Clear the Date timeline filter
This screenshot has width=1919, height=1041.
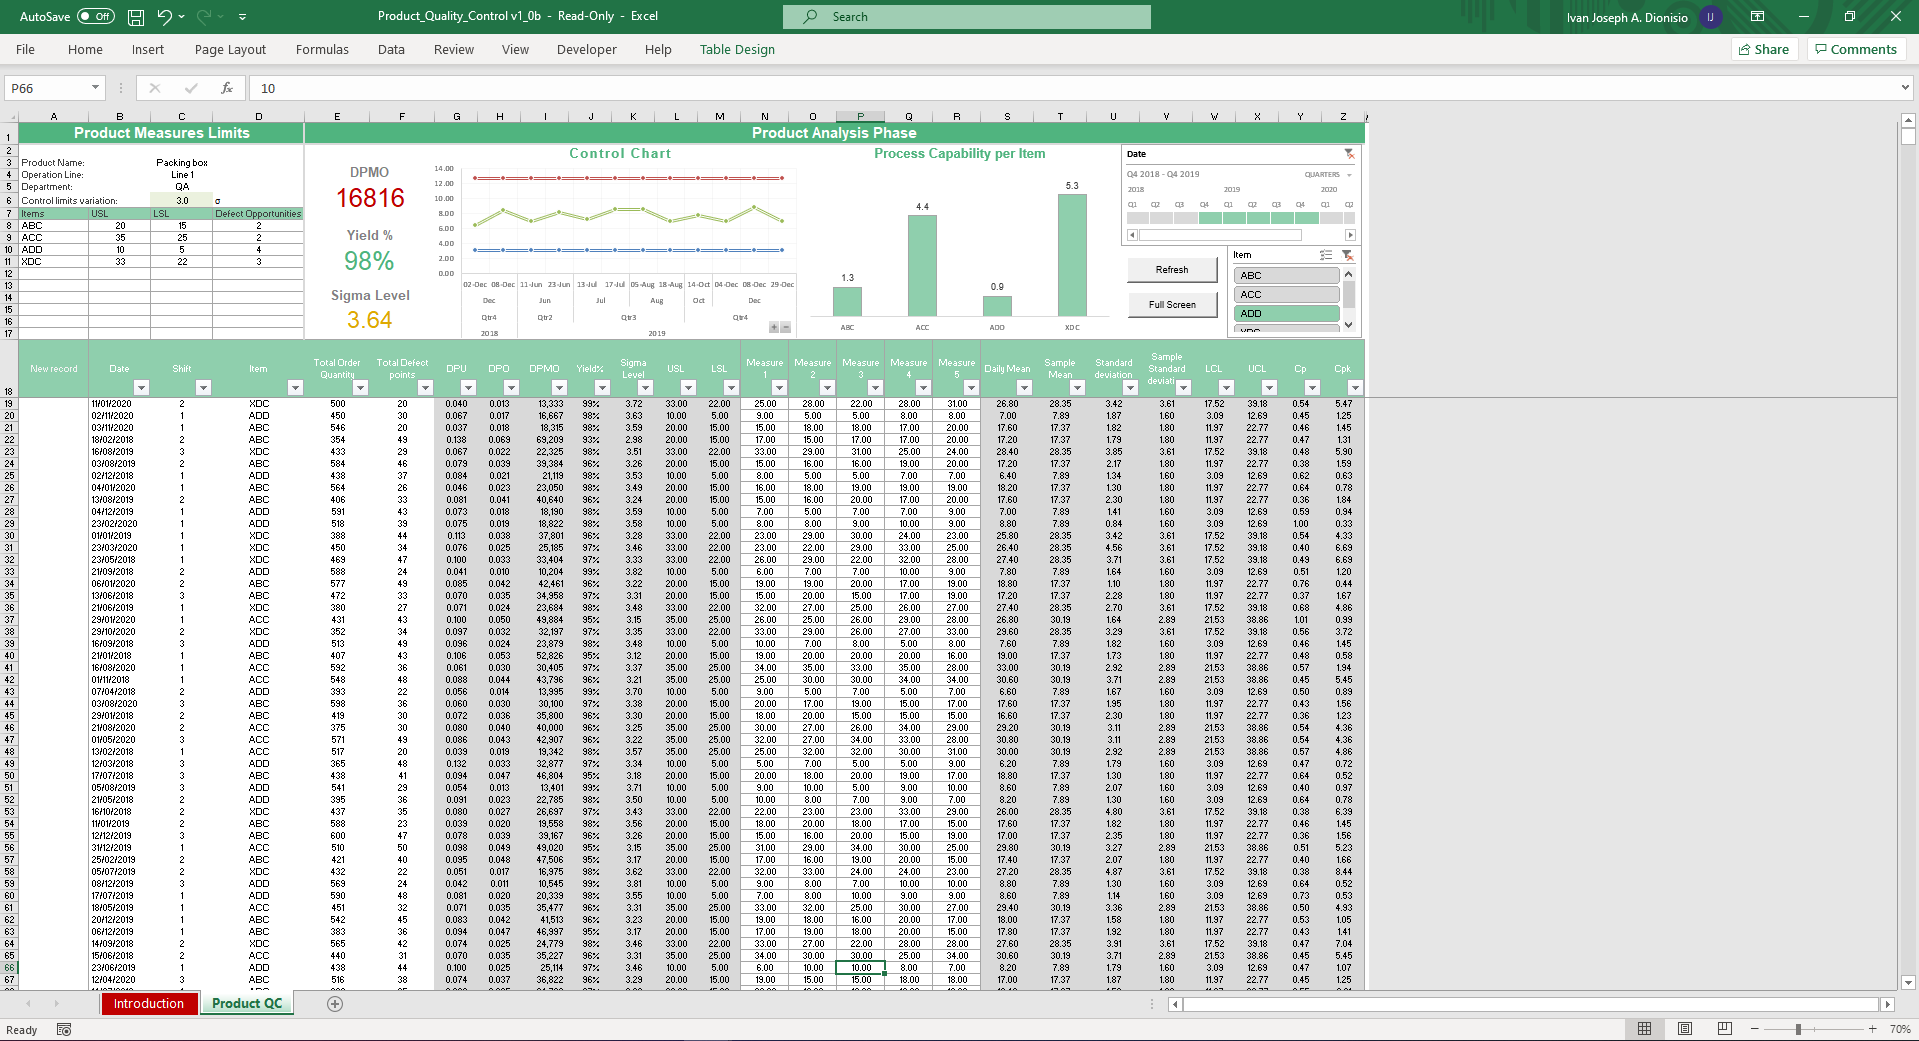[x=1349, y=154]
